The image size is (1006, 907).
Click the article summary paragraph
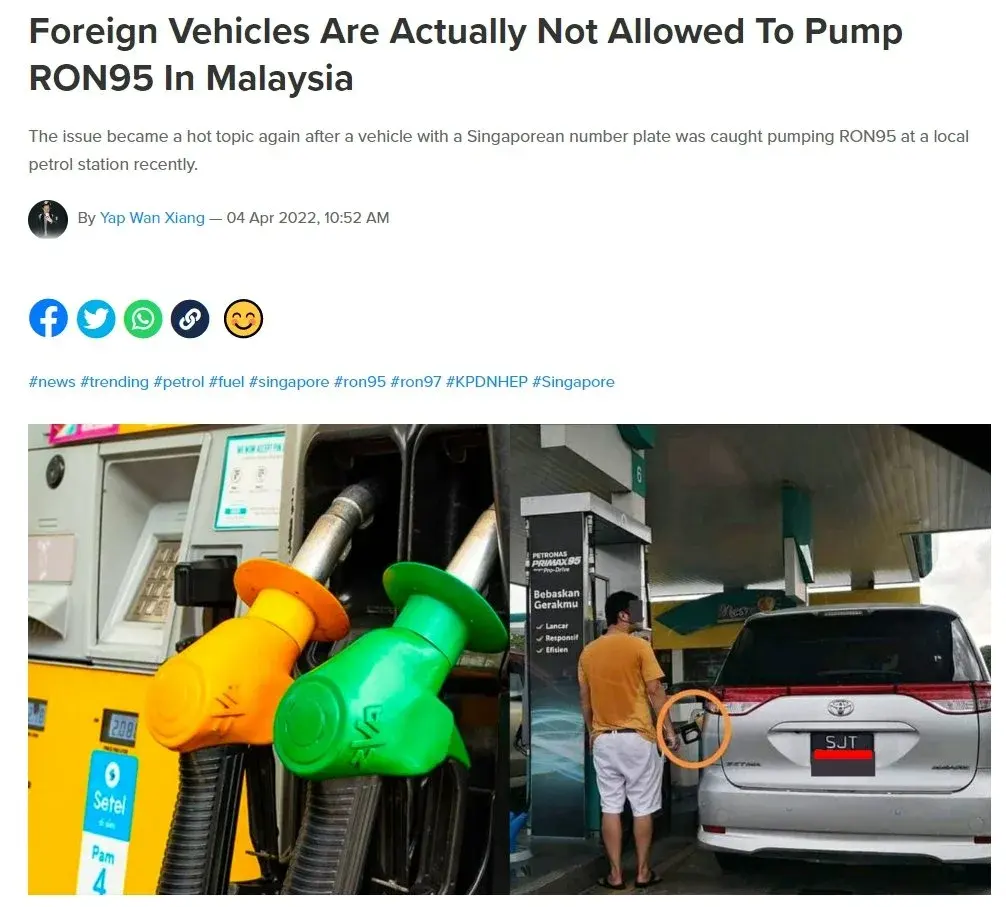click(x=499, y=150)
